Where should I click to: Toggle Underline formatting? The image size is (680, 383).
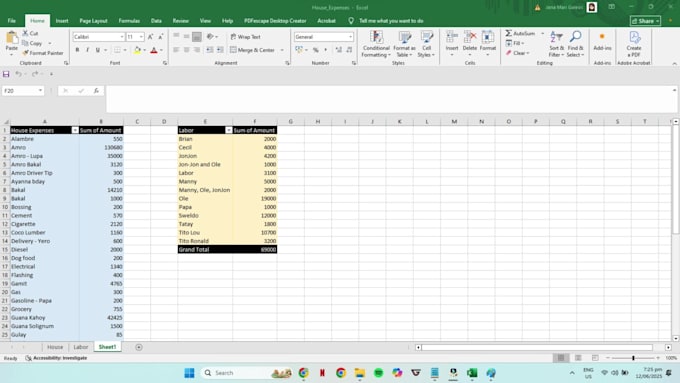click(x=98, y=50)
